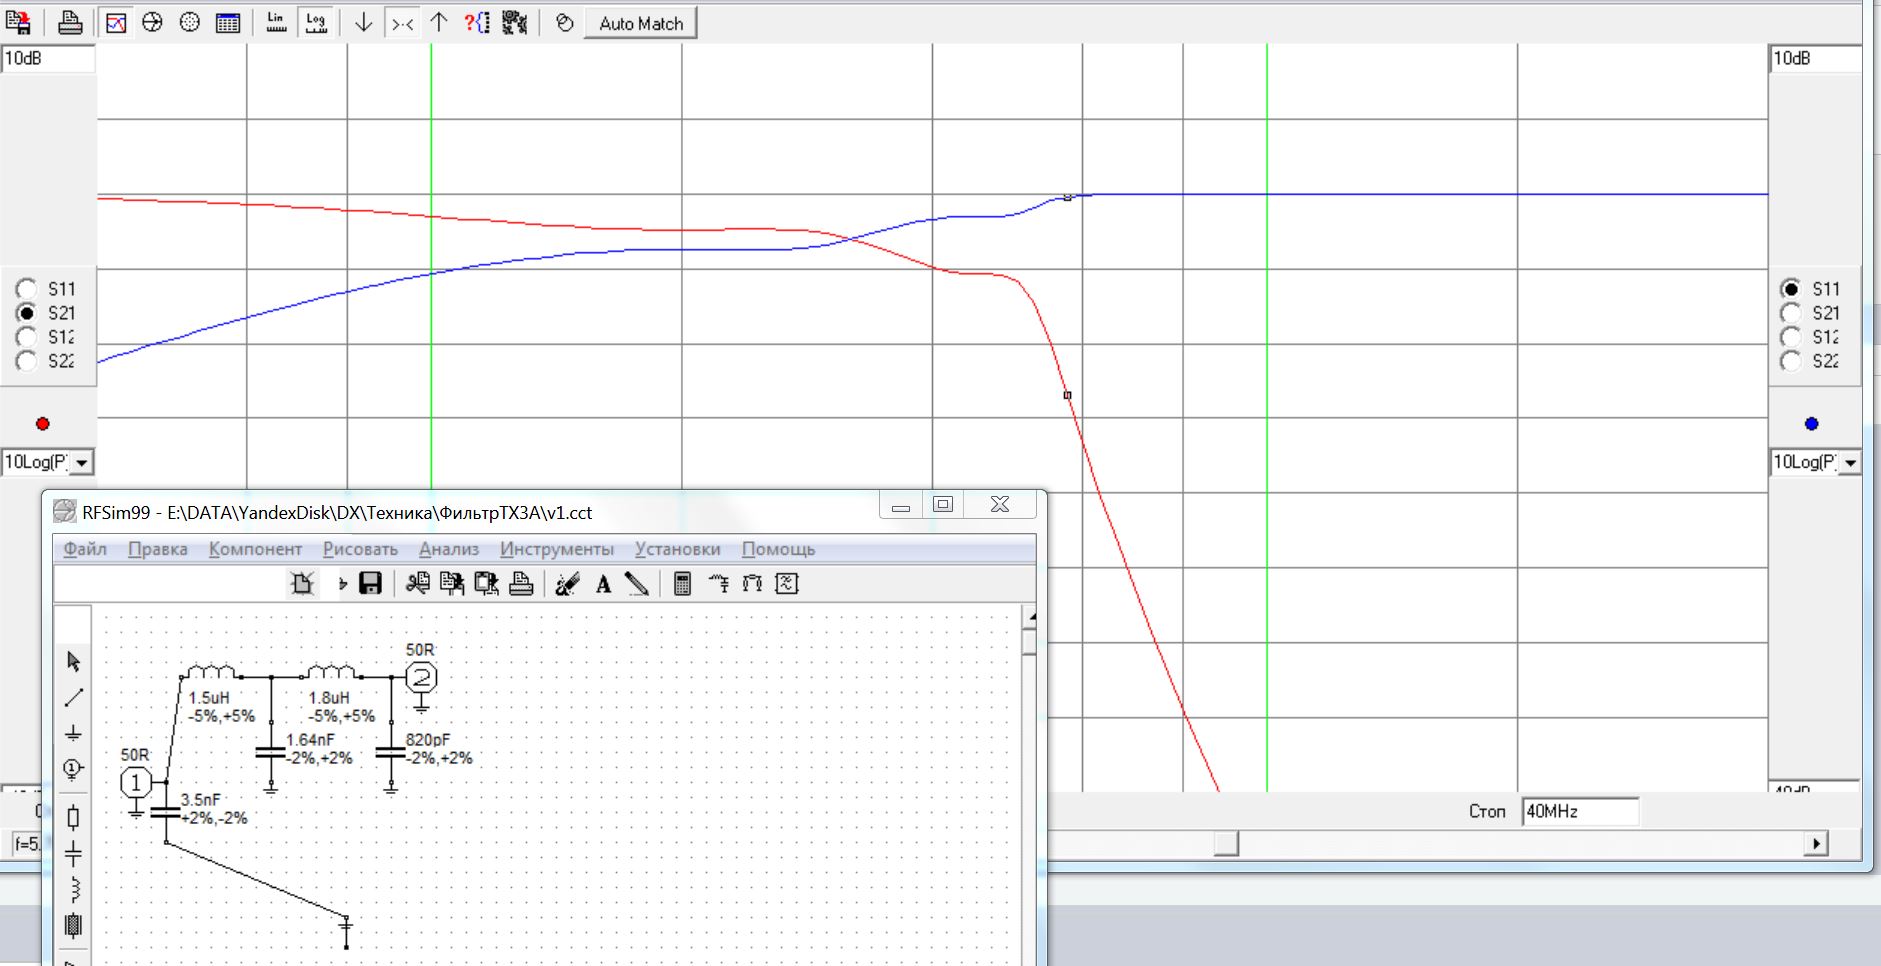Viewport: 1881px width, 966px height.
Task: Select the capacitor tool in palette
Action: tap(73, 854)
